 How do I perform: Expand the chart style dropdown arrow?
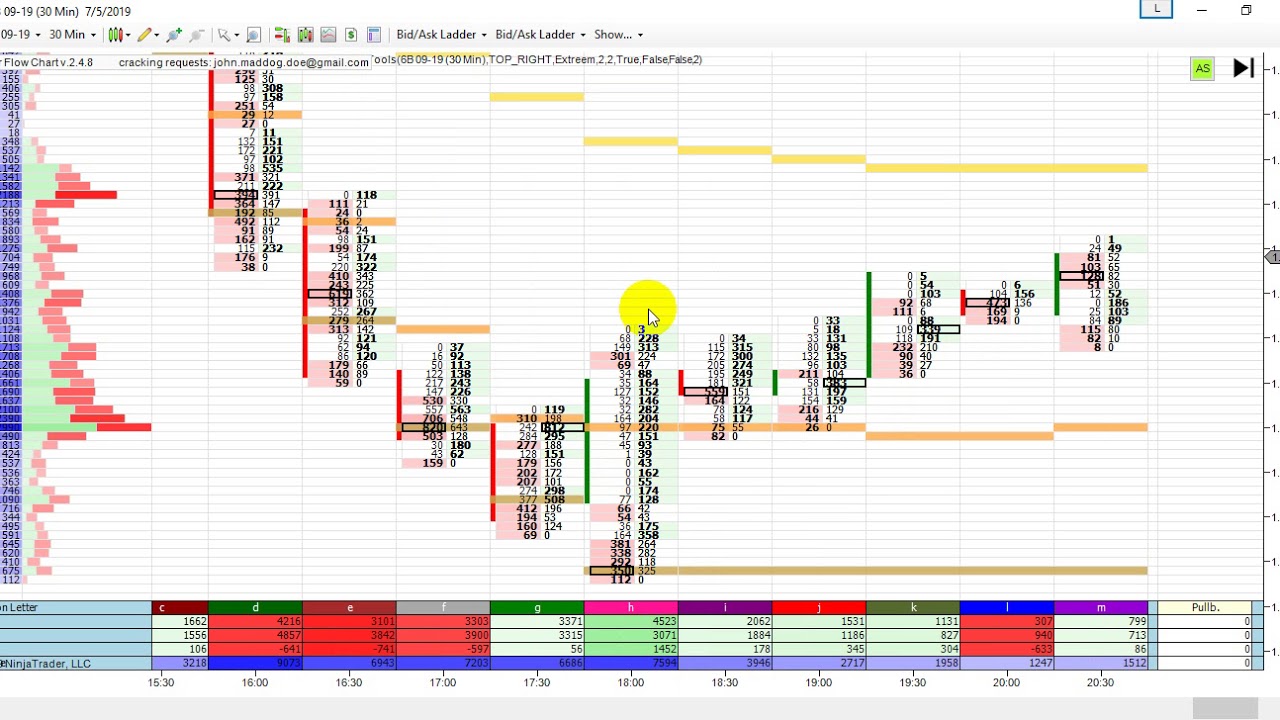coord(129,34)
